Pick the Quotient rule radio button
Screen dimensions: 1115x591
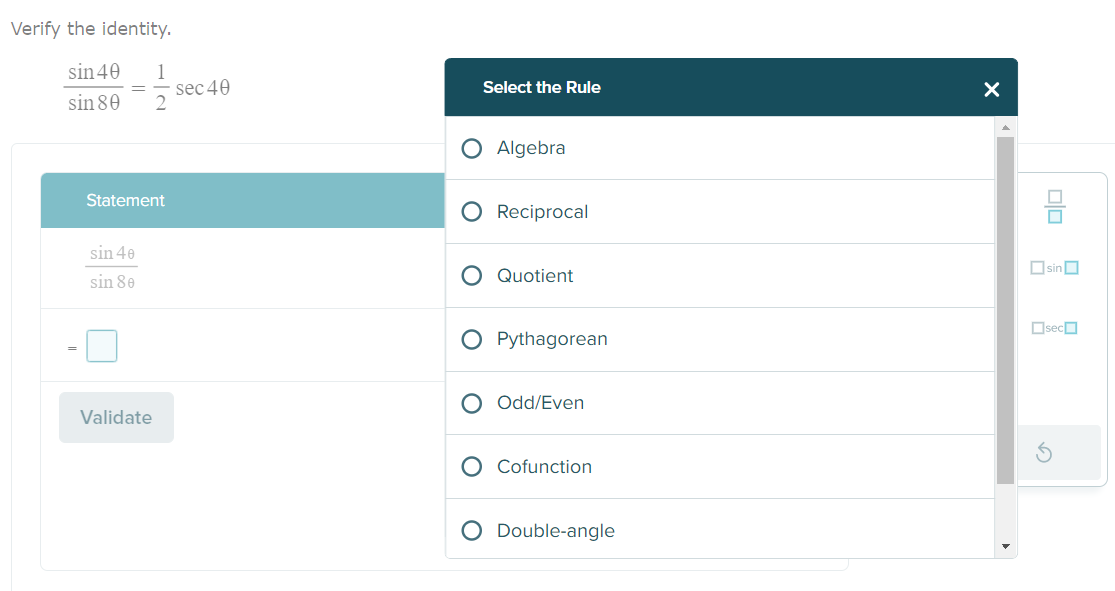tap(471, 276)
